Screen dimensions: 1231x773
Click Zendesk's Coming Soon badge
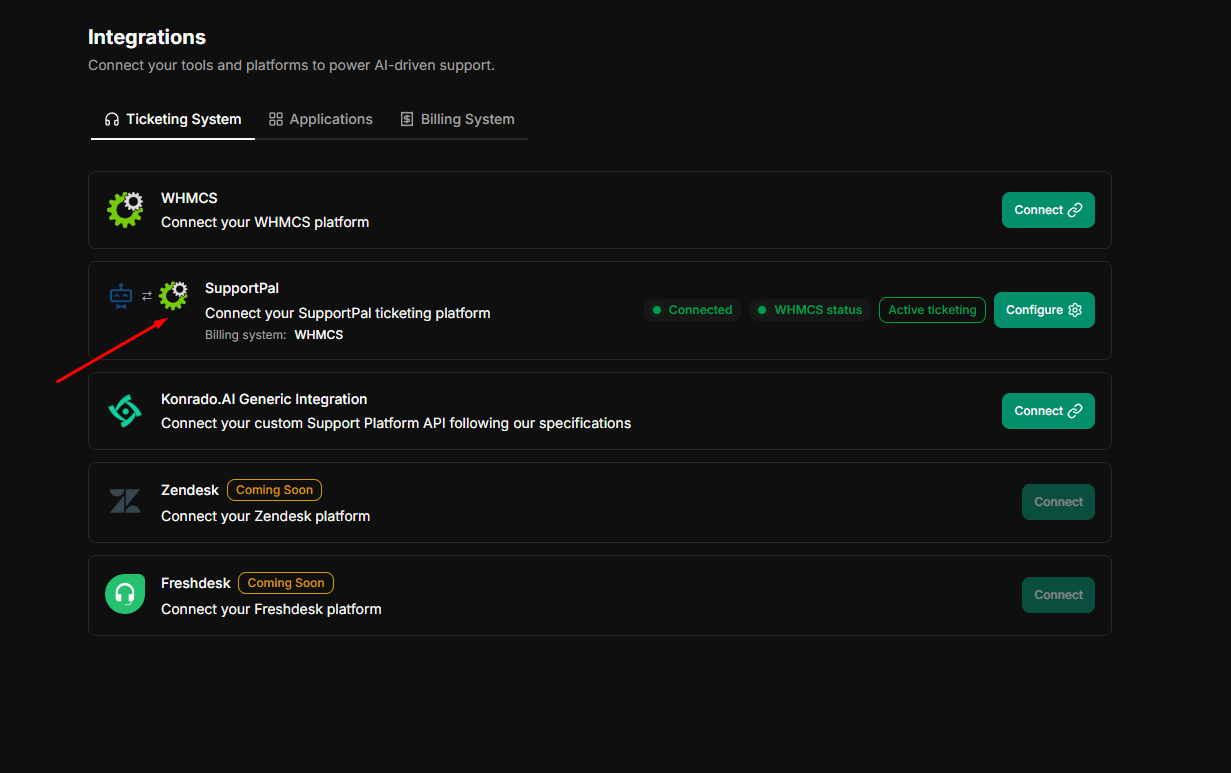coord(274,490)
